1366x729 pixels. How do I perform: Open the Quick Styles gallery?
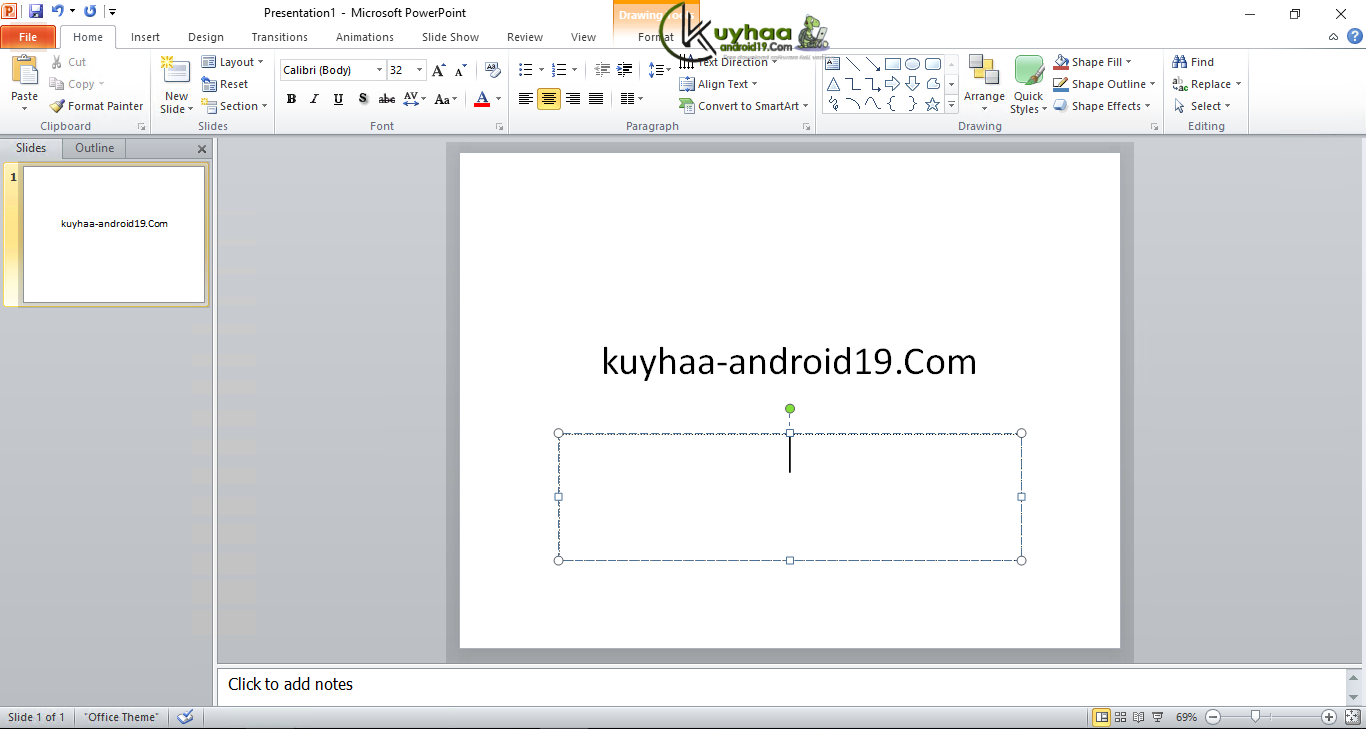coord(1029,85)
